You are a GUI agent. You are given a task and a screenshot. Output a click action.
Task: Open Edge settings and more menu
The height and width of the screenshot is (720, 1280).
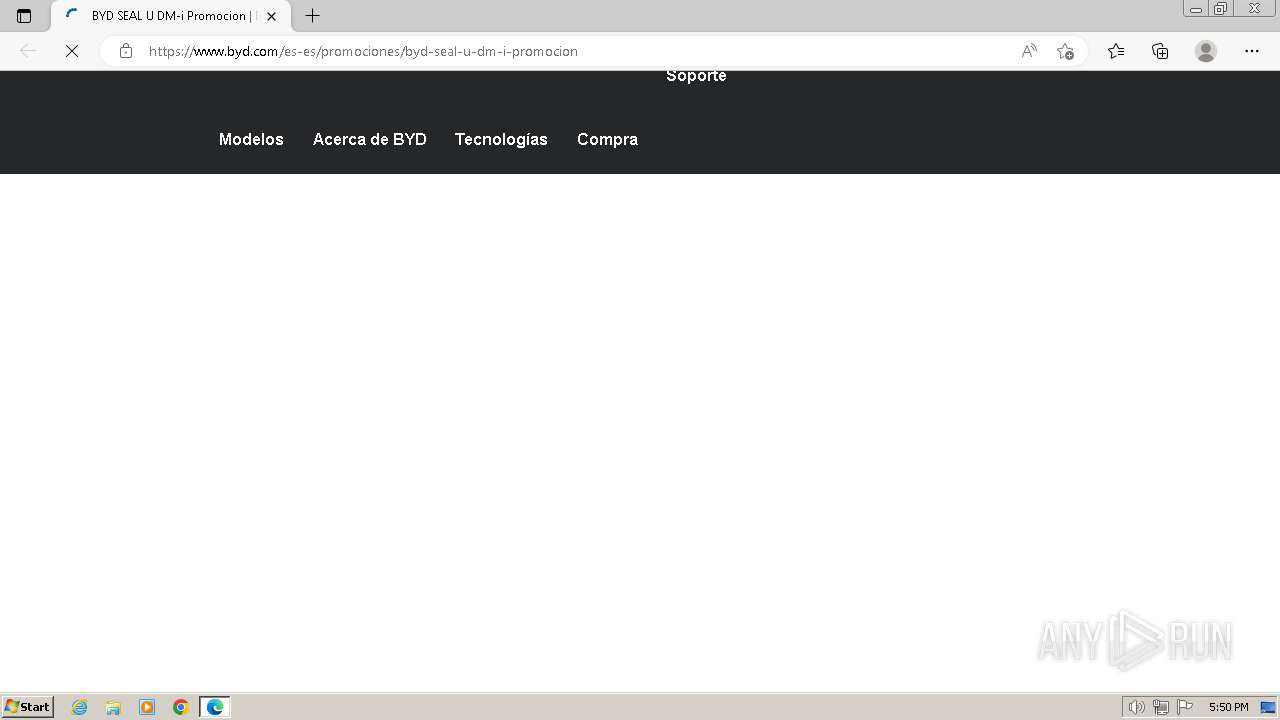[x=1252, y=51]
